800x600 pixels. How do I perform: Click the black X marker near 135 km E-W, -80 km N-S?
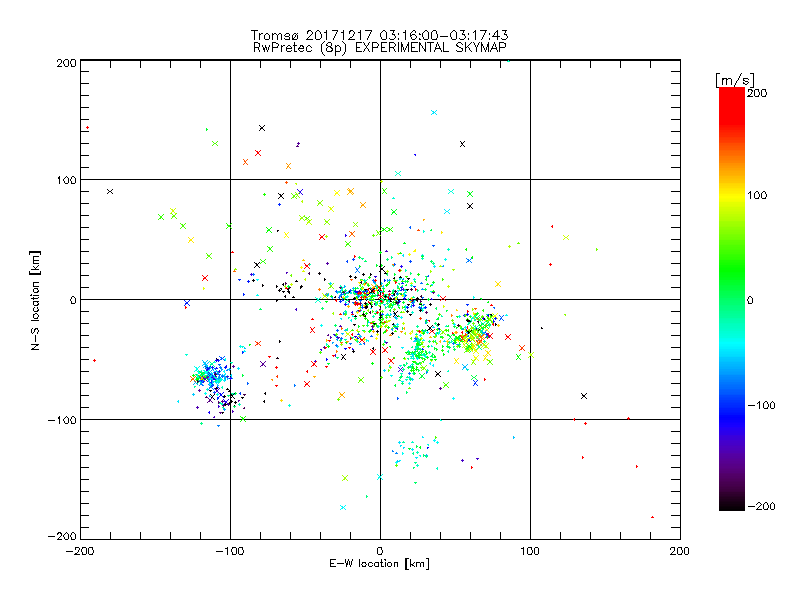point(584,396)
